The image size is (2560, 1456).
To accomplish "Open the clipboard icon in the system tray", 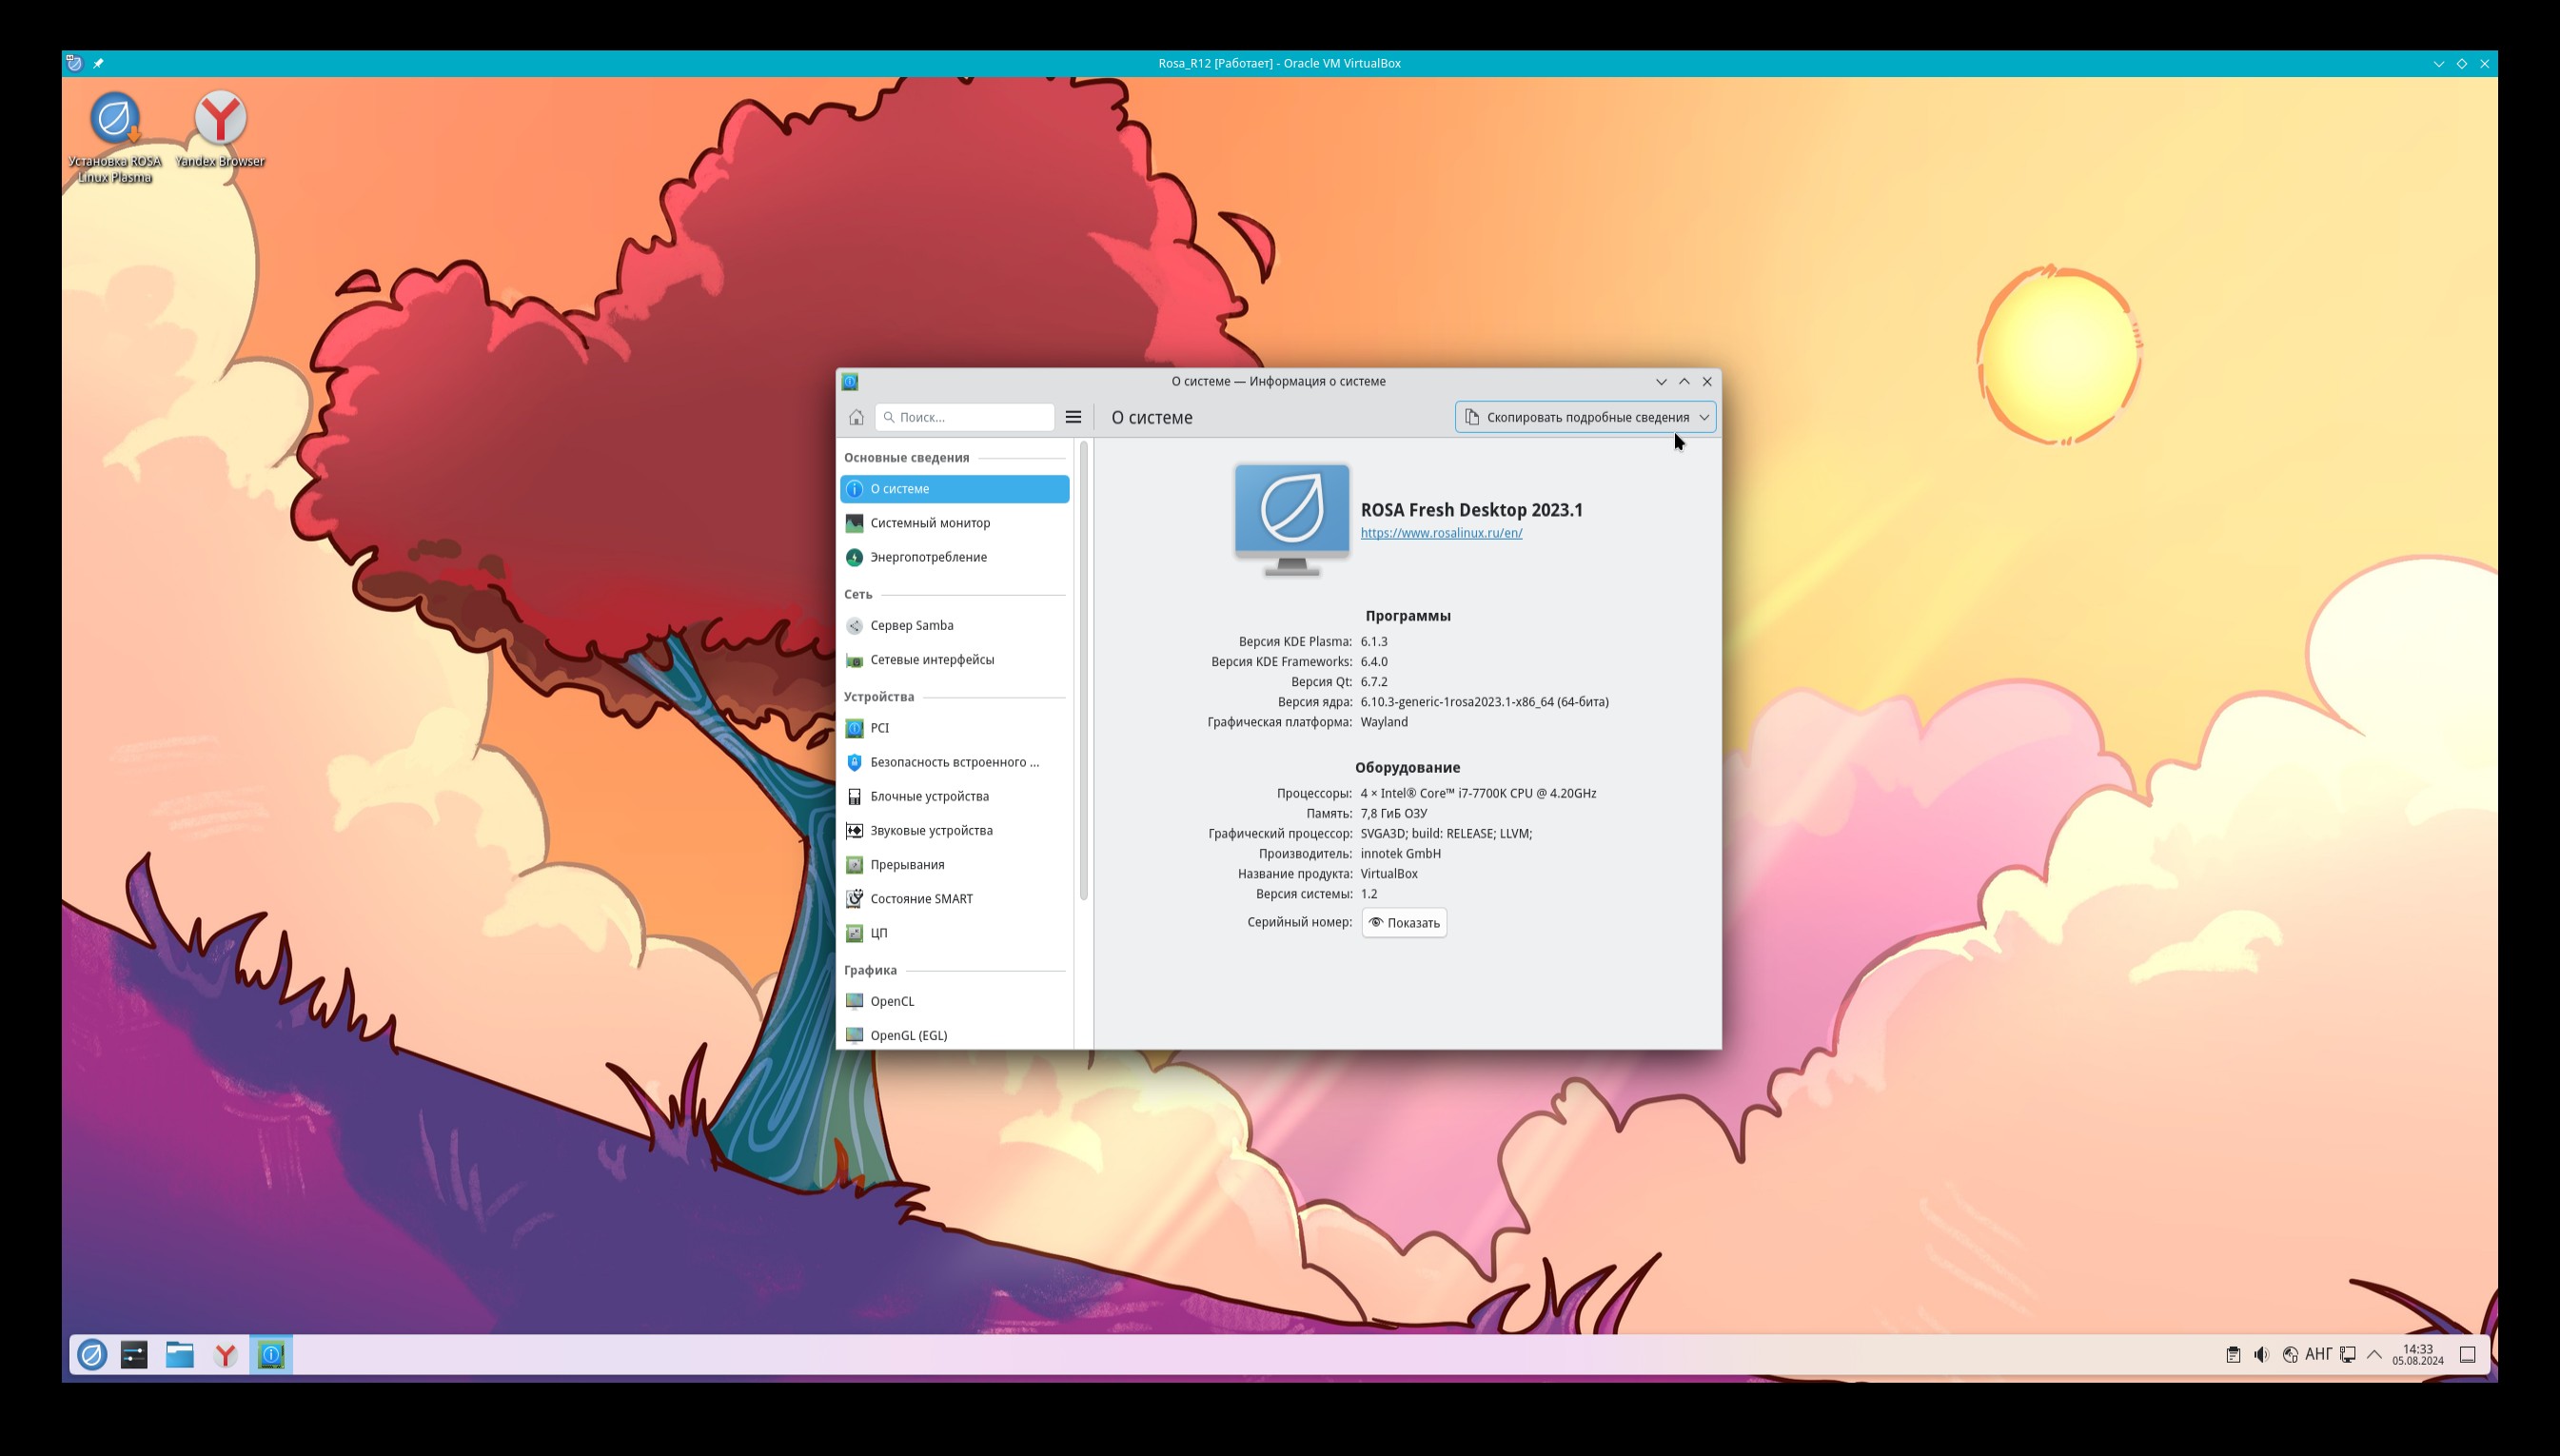I will 2232,1355.
